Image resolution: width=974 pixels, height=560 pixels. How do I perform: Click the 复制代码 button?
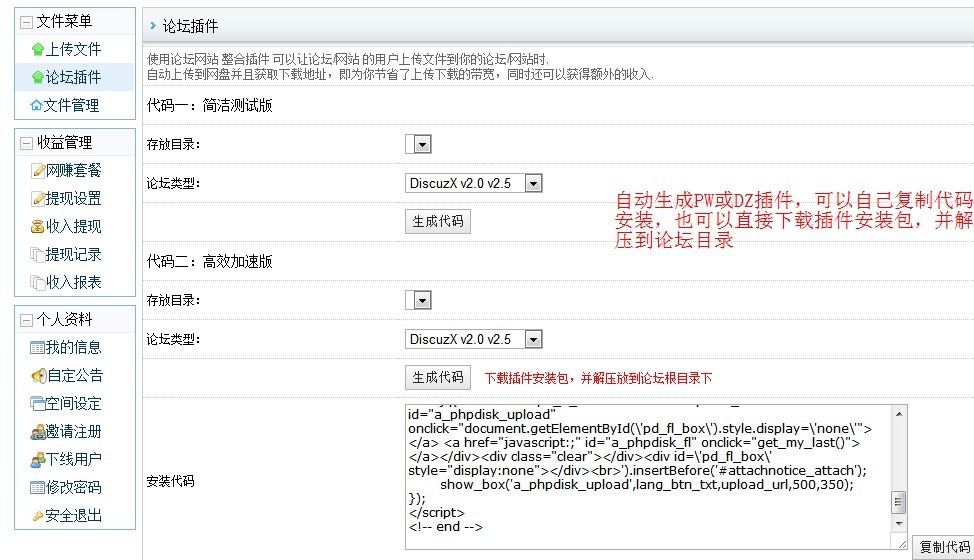[944, 547]
